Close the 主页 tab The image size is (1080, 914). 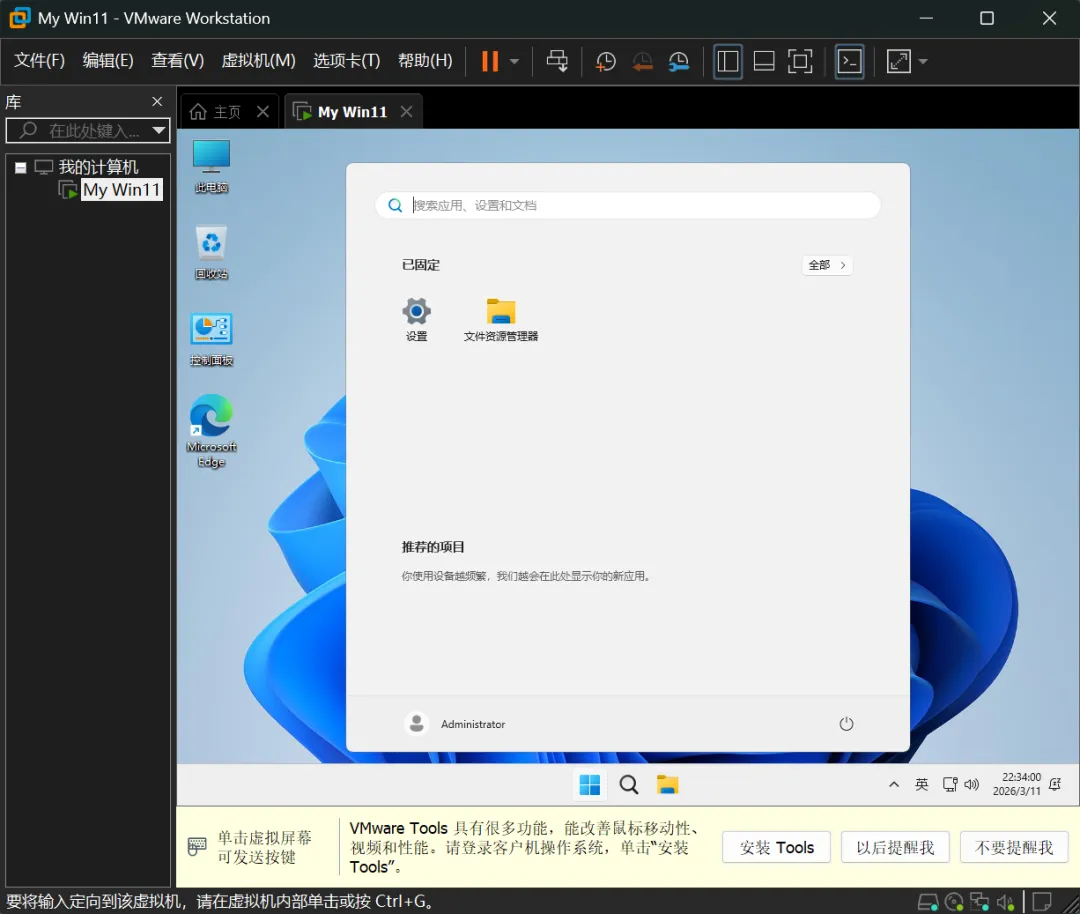tap(263, 112)
